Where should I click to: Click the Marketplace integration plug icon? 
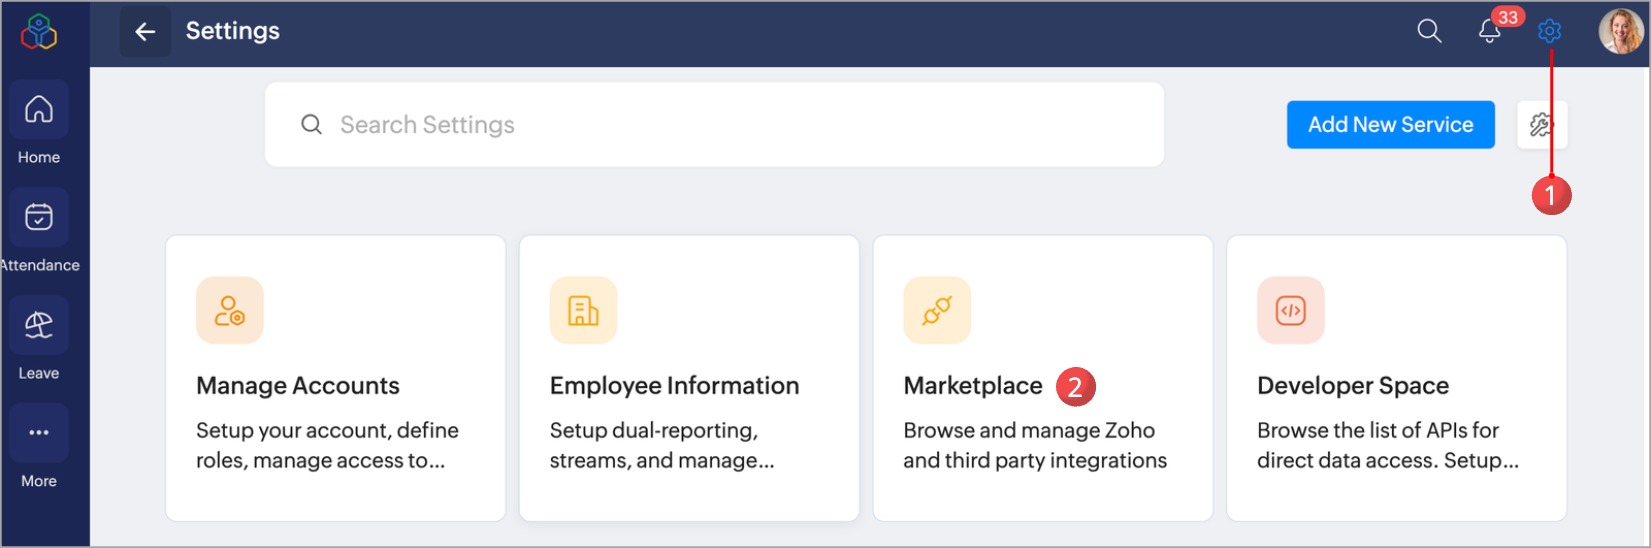point(937,311)
